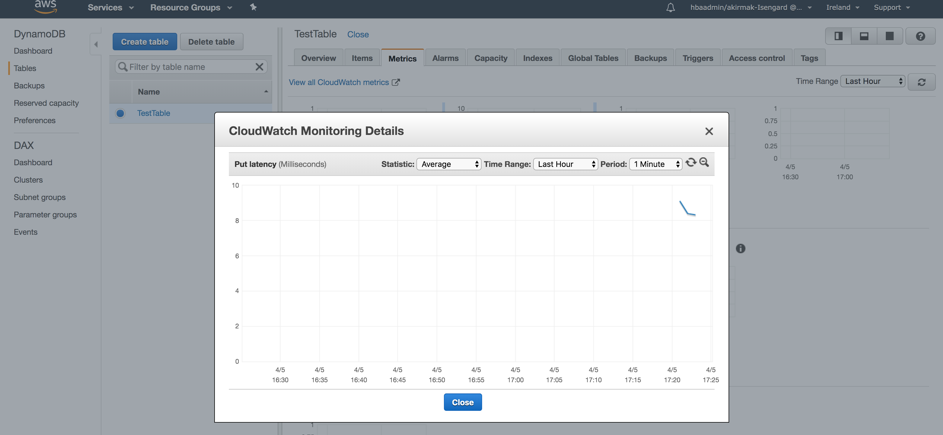Open Preferences in the sidebar
Screen dimensions: 943x435
[x=34, y=121]
